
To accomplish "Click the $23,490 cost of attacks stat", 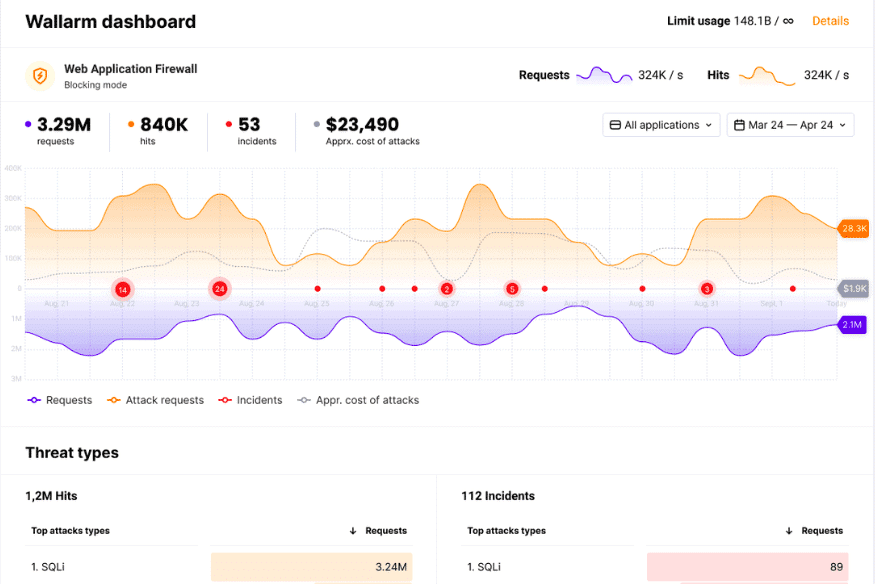I will point(367,131).
